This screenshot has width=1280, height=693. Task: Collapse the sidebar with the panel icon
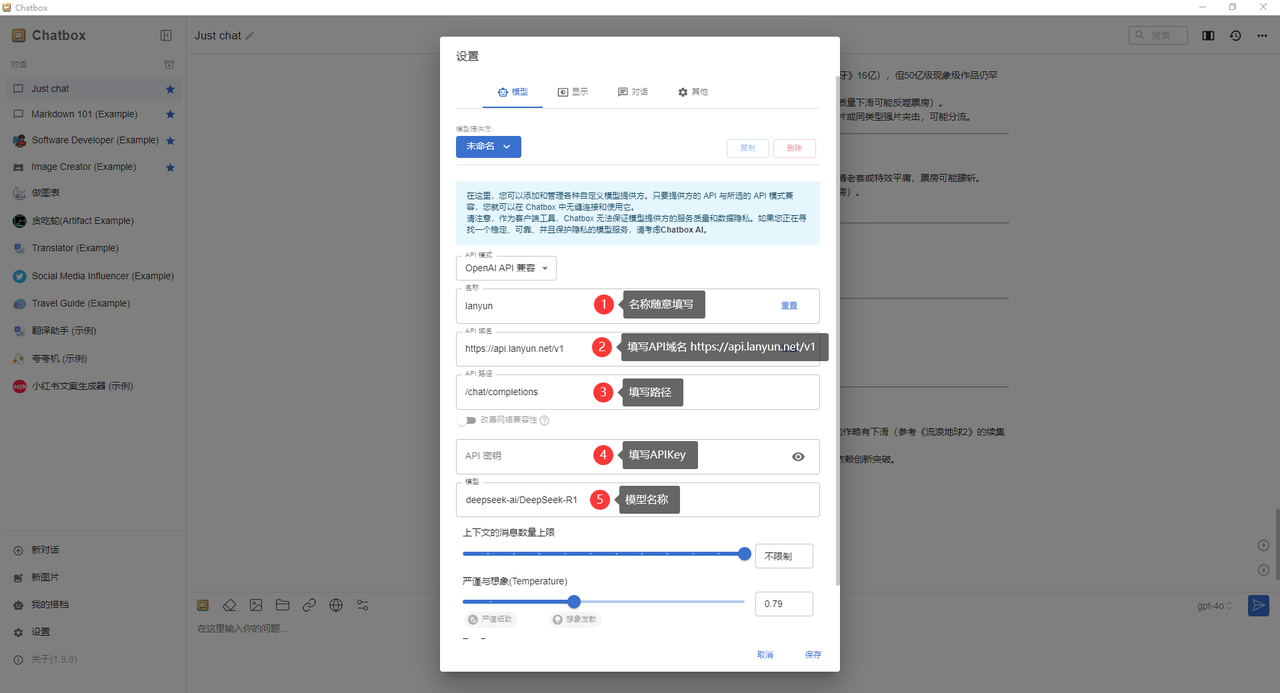(166, 36)
